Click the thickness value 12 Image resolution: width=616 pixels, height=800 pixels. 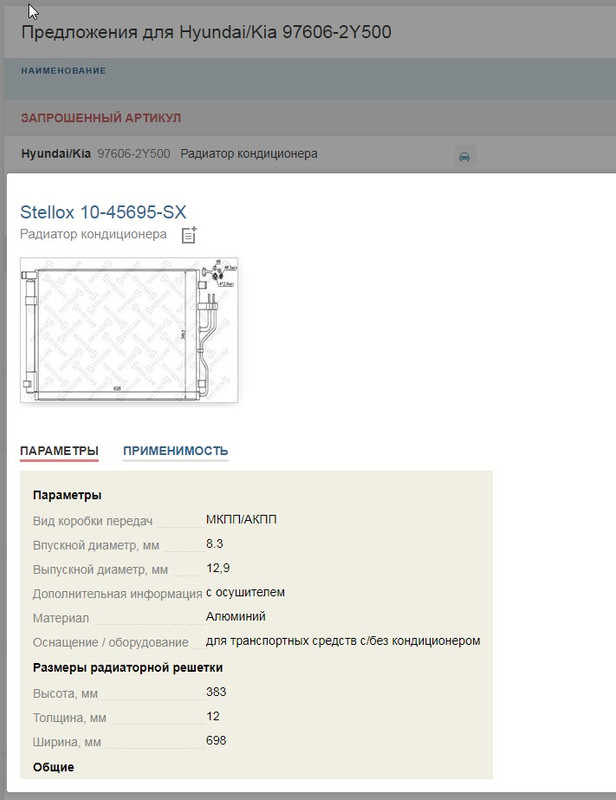(x=213, y=716)
